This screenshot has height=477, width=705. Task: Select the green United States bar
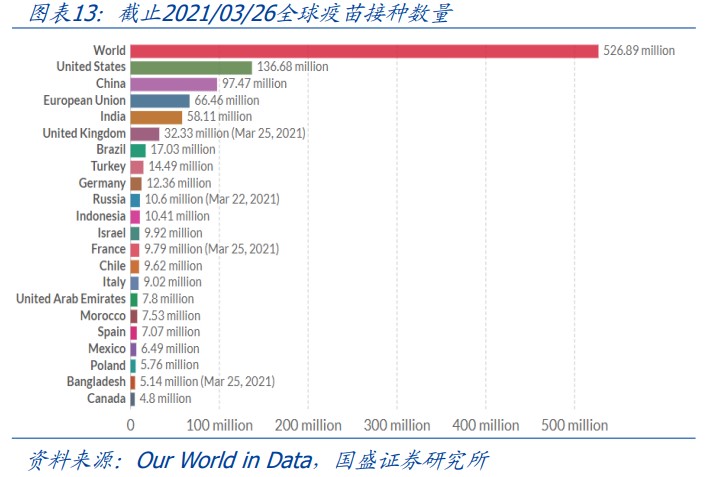pyautogui.click(x=192, y=67)
